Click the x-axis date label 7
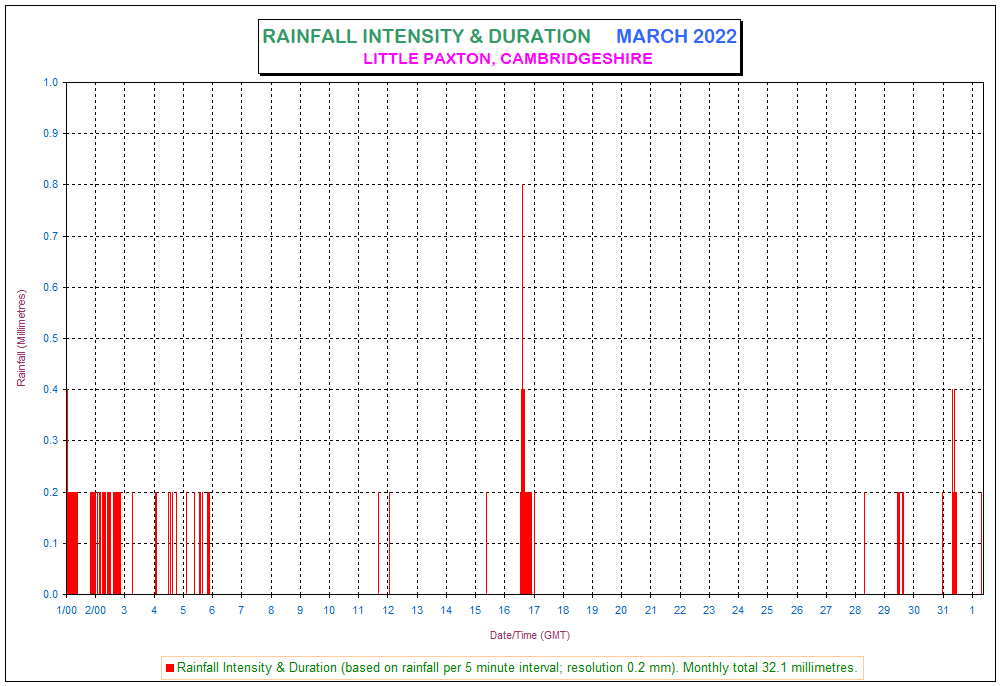 click(x=241, y=610)
